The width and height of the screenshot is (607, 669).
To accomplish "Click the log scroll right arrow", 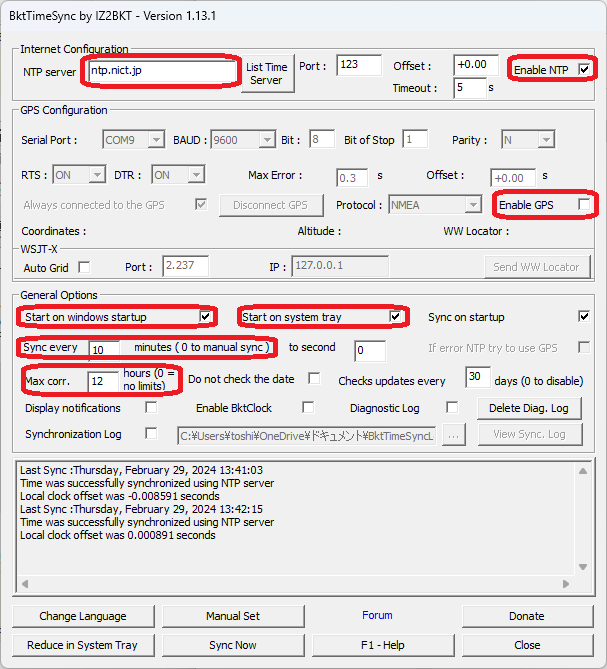I will pos(566,584).
